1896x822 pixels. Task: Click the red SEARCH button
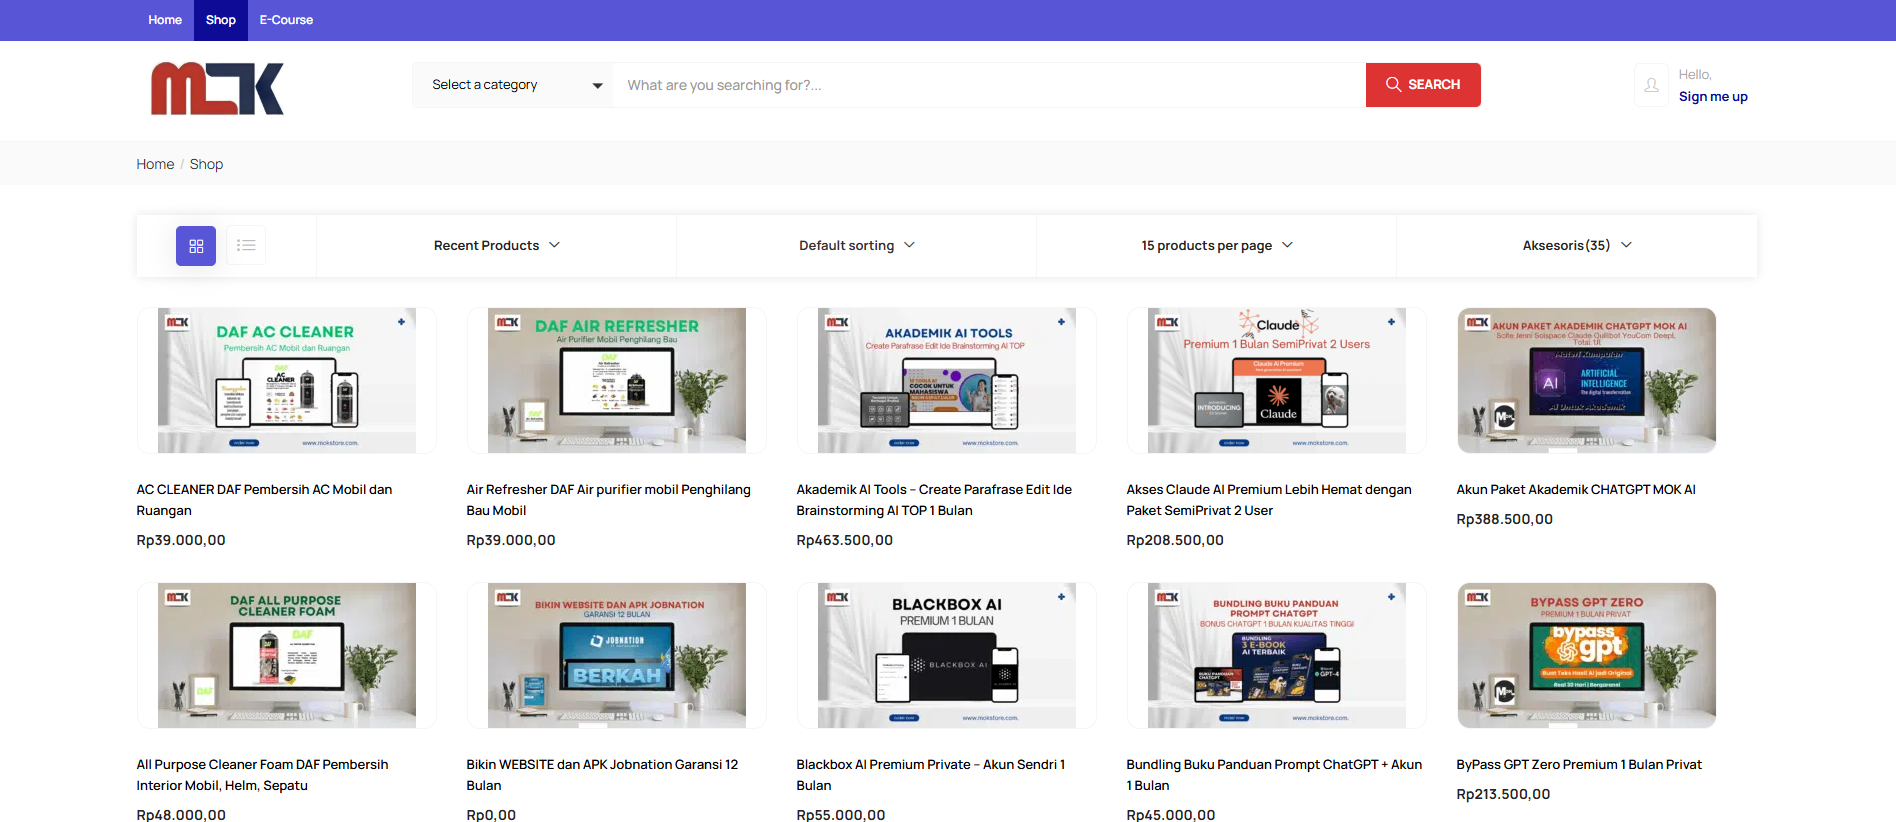(1423, 85)
